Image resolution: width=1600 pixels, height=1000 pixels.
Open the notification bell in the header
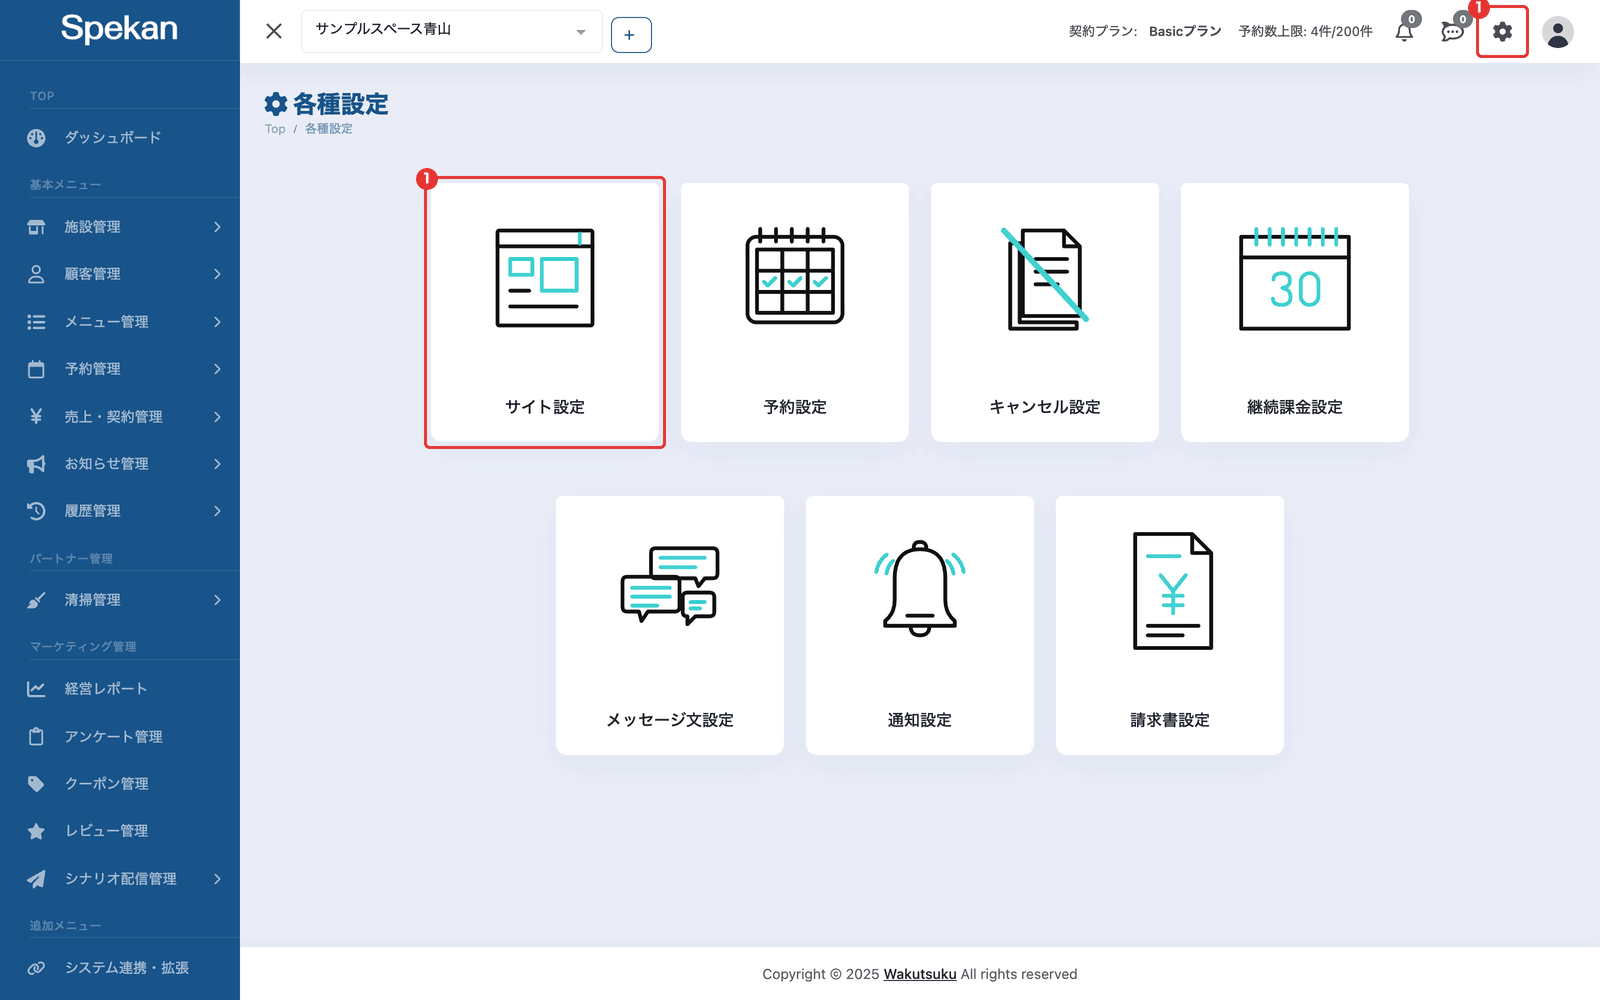[x=1405, y=31]
